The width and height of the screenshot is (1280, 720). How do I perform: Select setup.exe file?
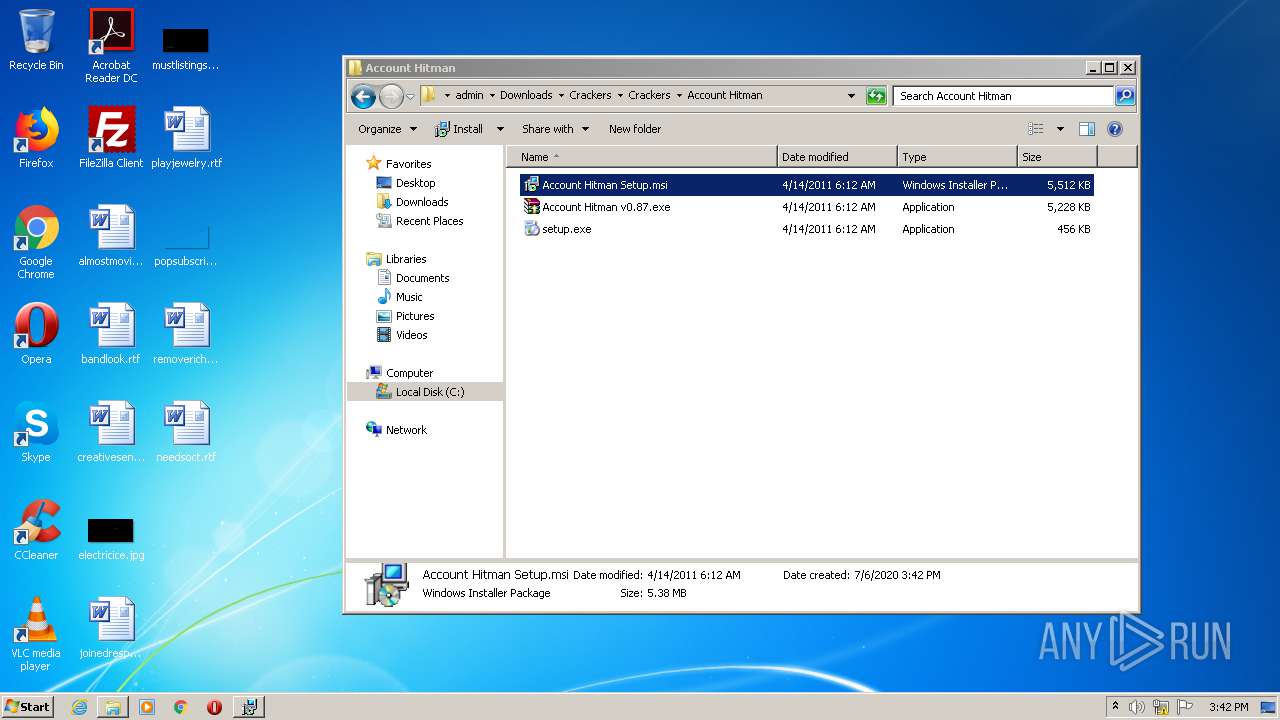tap(806, 229)
